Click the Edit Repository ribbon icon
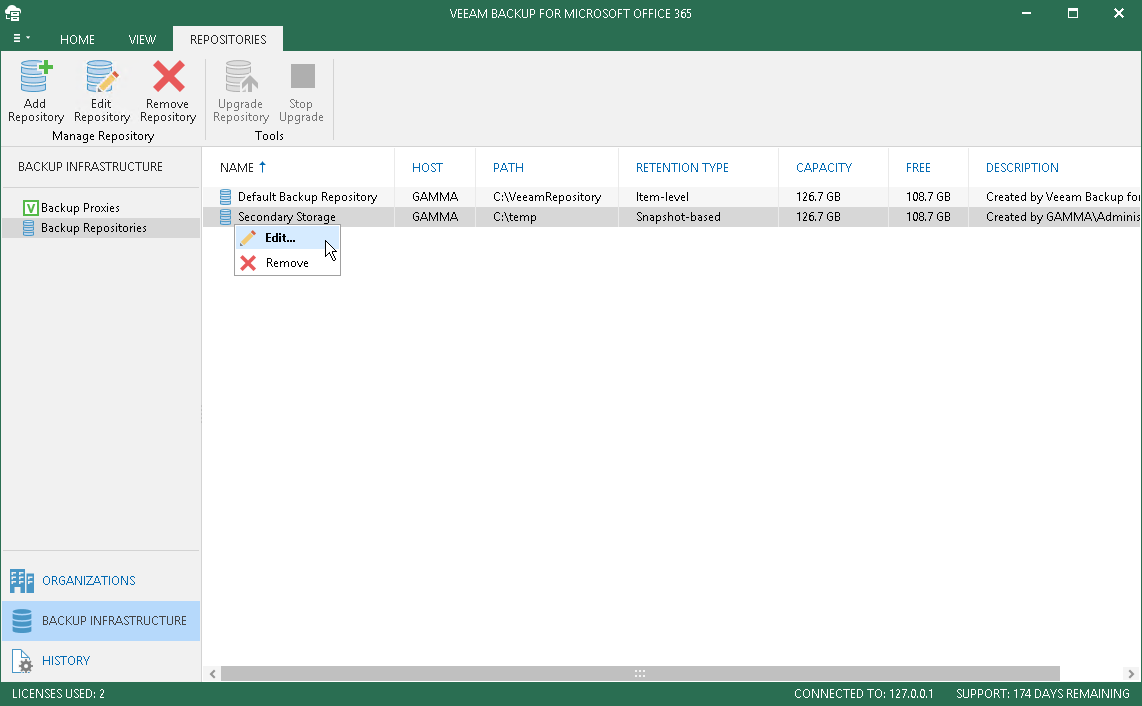The width and height of the screenshot is (1142, 706). tap(101, 77)
